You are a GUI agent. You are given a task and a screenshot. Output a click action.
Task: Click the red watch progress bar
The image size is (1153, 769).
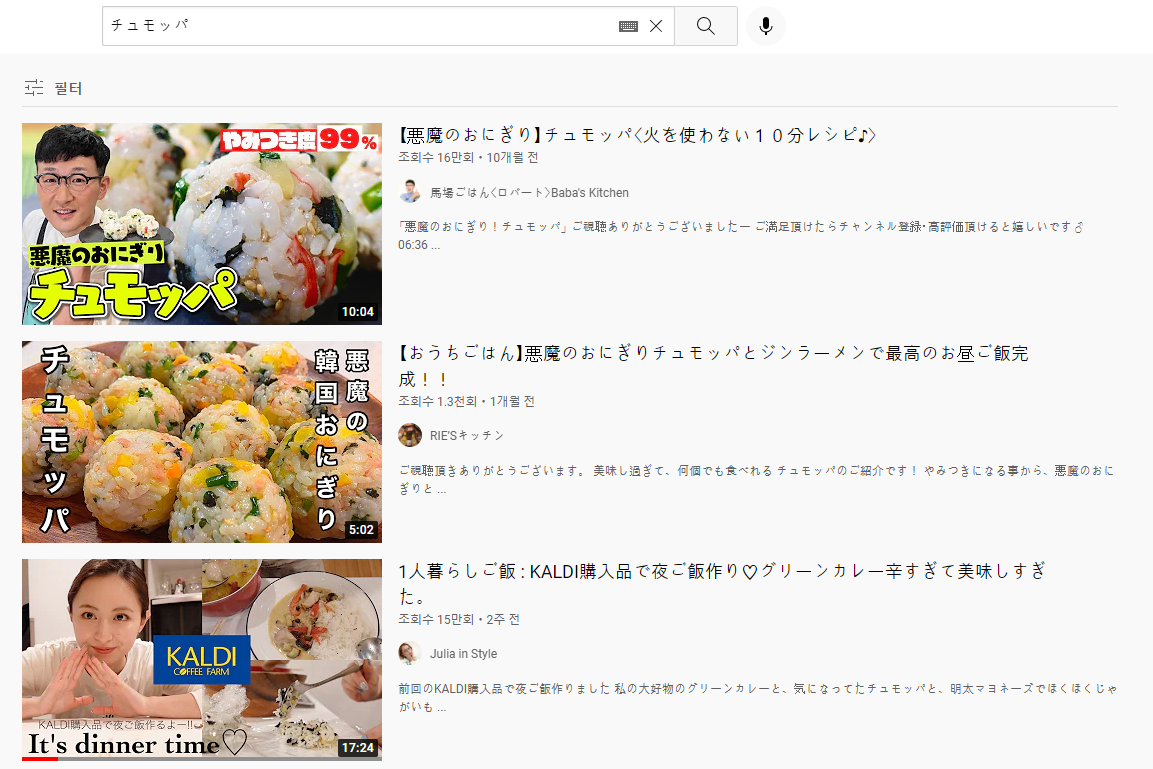click(x=40, y=759)
